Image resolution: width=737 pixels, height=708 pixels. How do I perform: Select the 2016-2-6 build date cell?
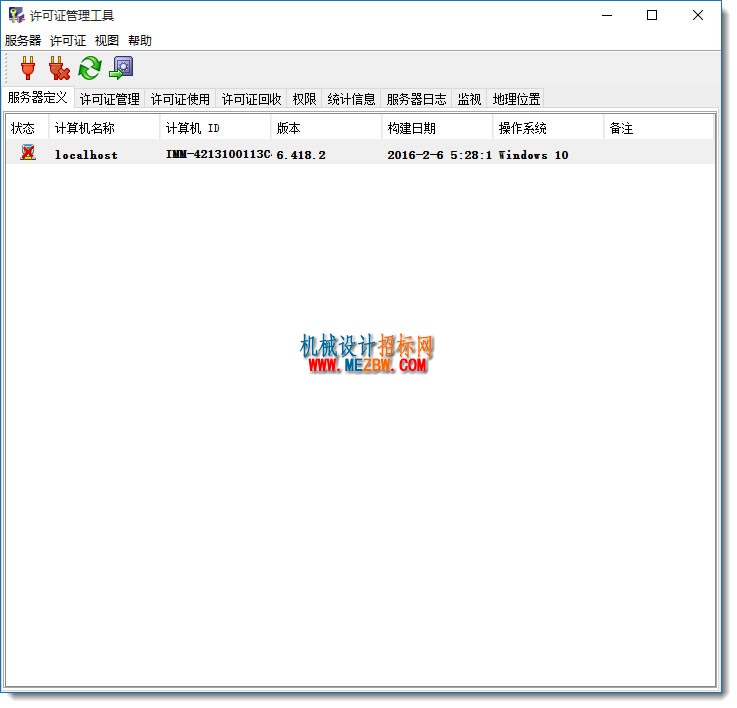click(x=439, y=155)
